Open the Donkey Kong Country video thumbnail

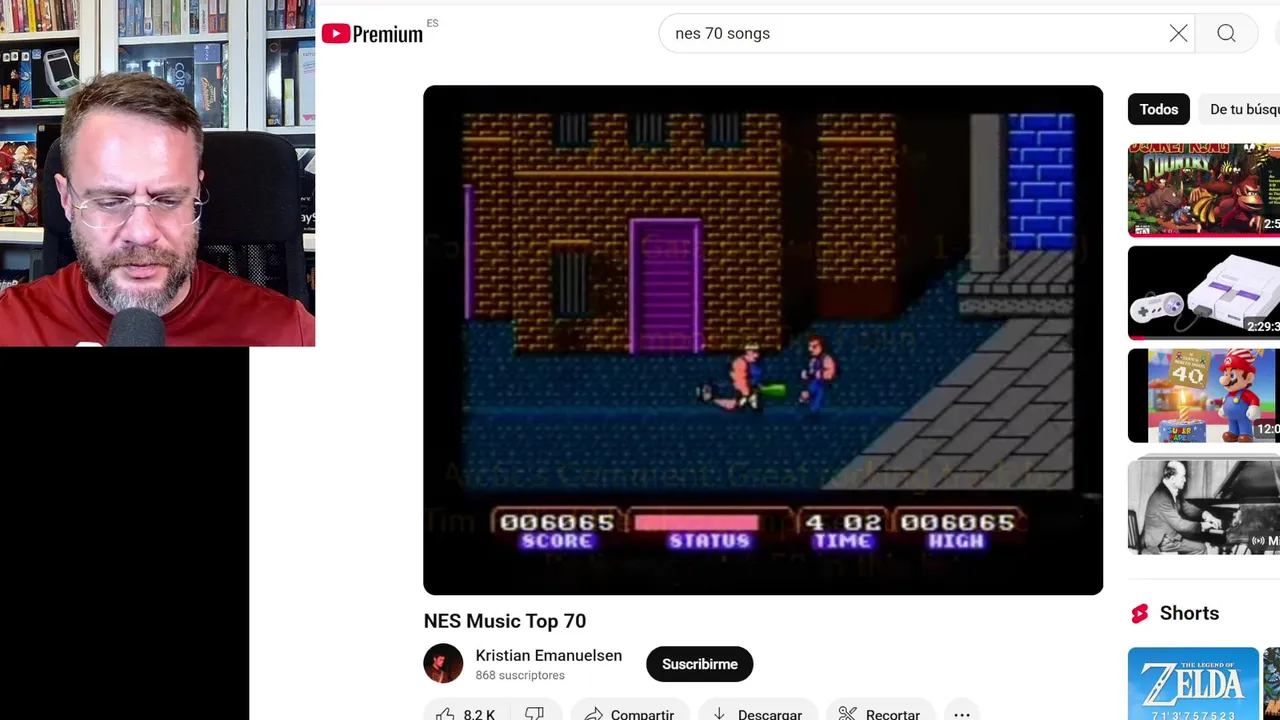1204,190
